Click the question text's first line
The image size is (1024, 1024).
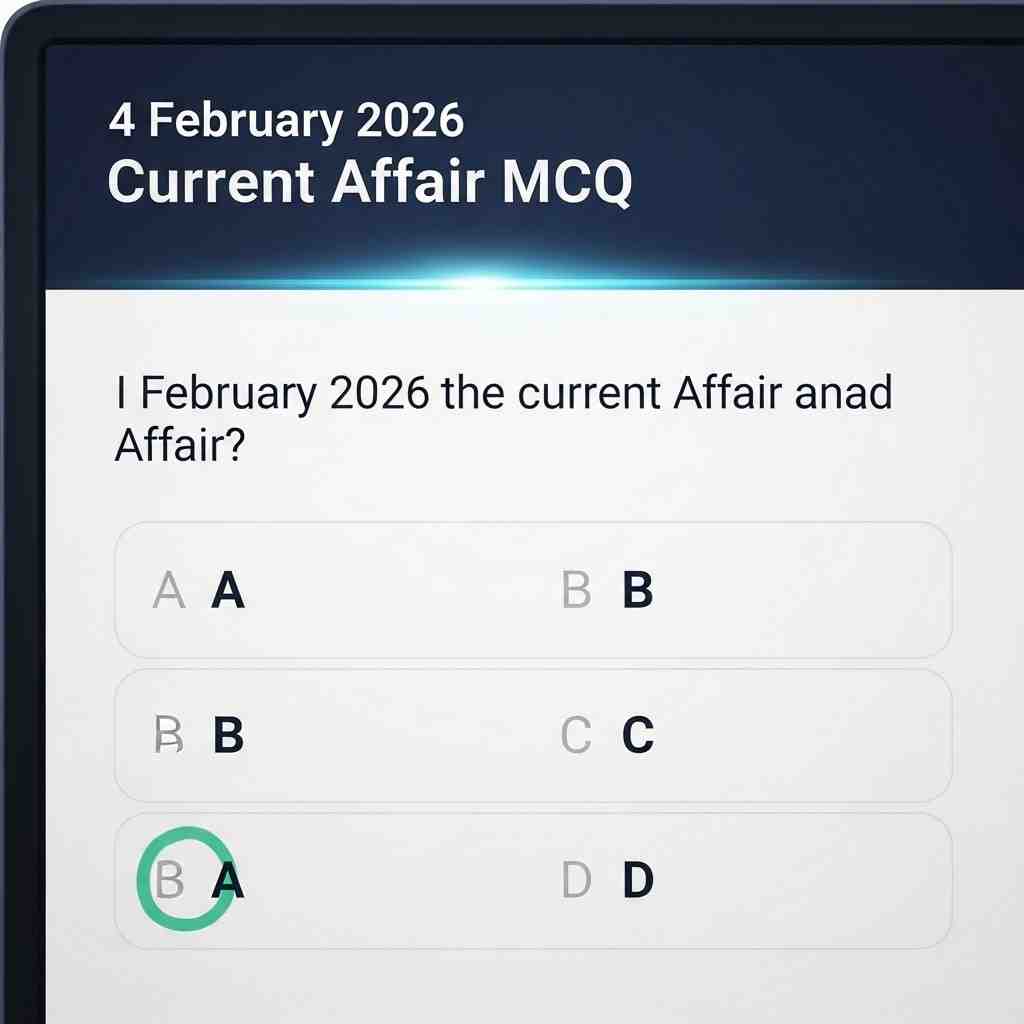[x=503, y=394]
